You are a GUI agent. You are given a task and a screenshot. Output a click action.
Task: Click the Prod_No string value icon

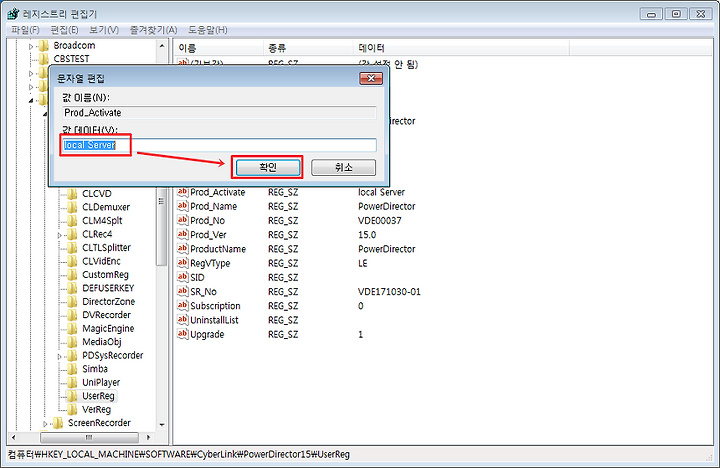[x=183, y=220]
